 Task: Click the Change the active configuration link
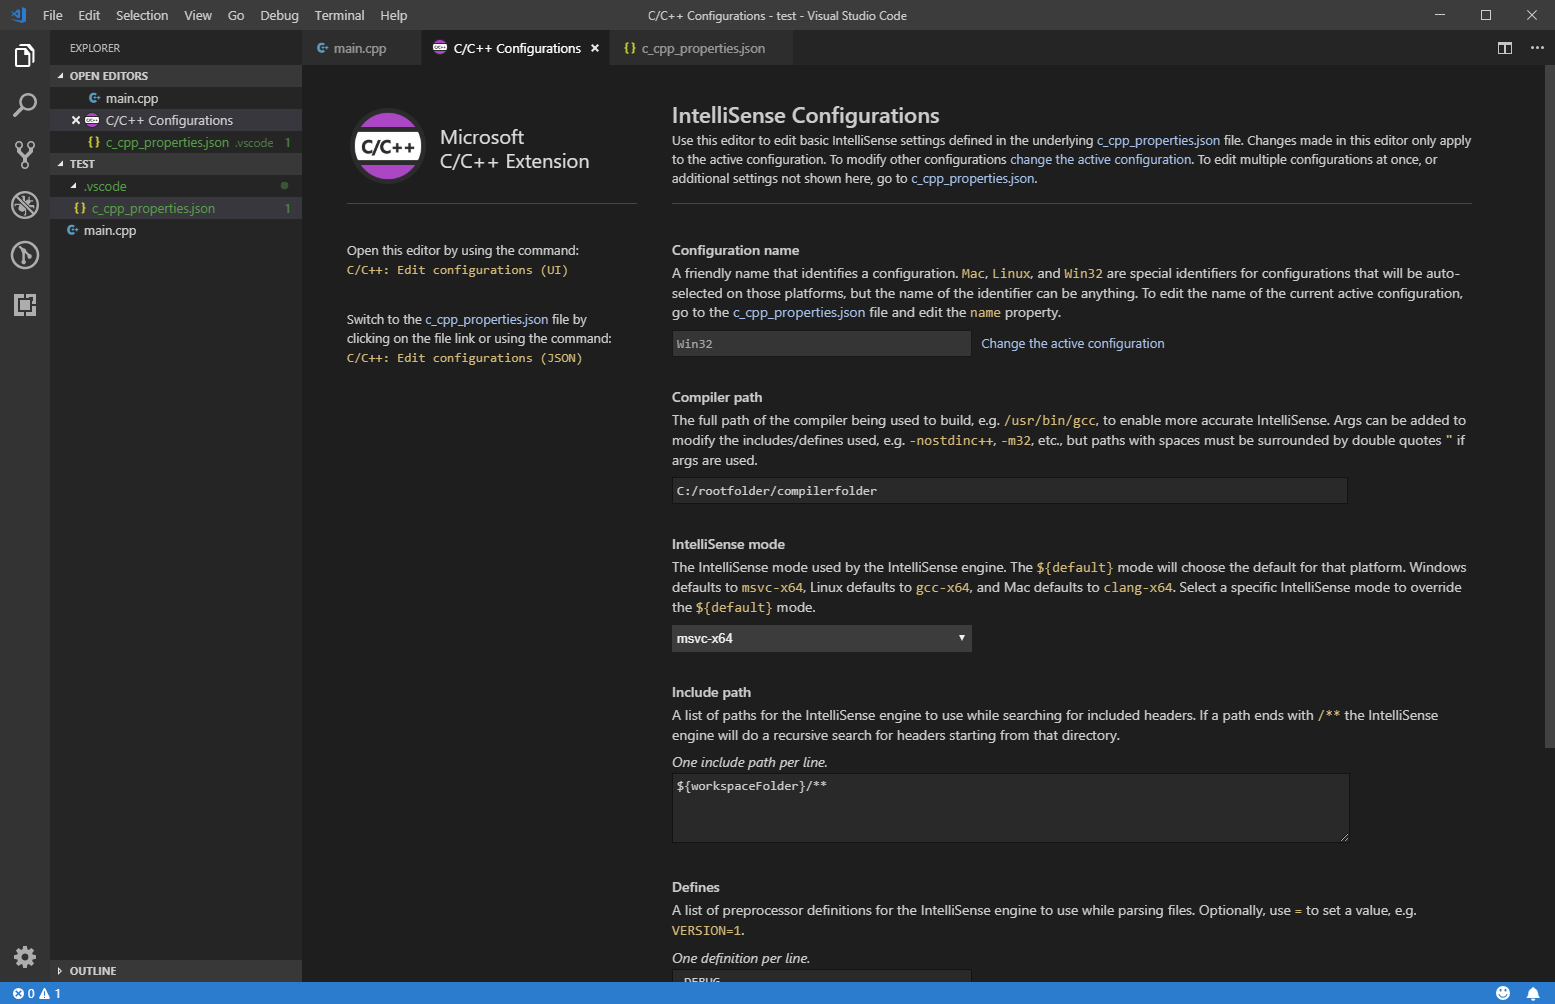tap(1072, 343)
